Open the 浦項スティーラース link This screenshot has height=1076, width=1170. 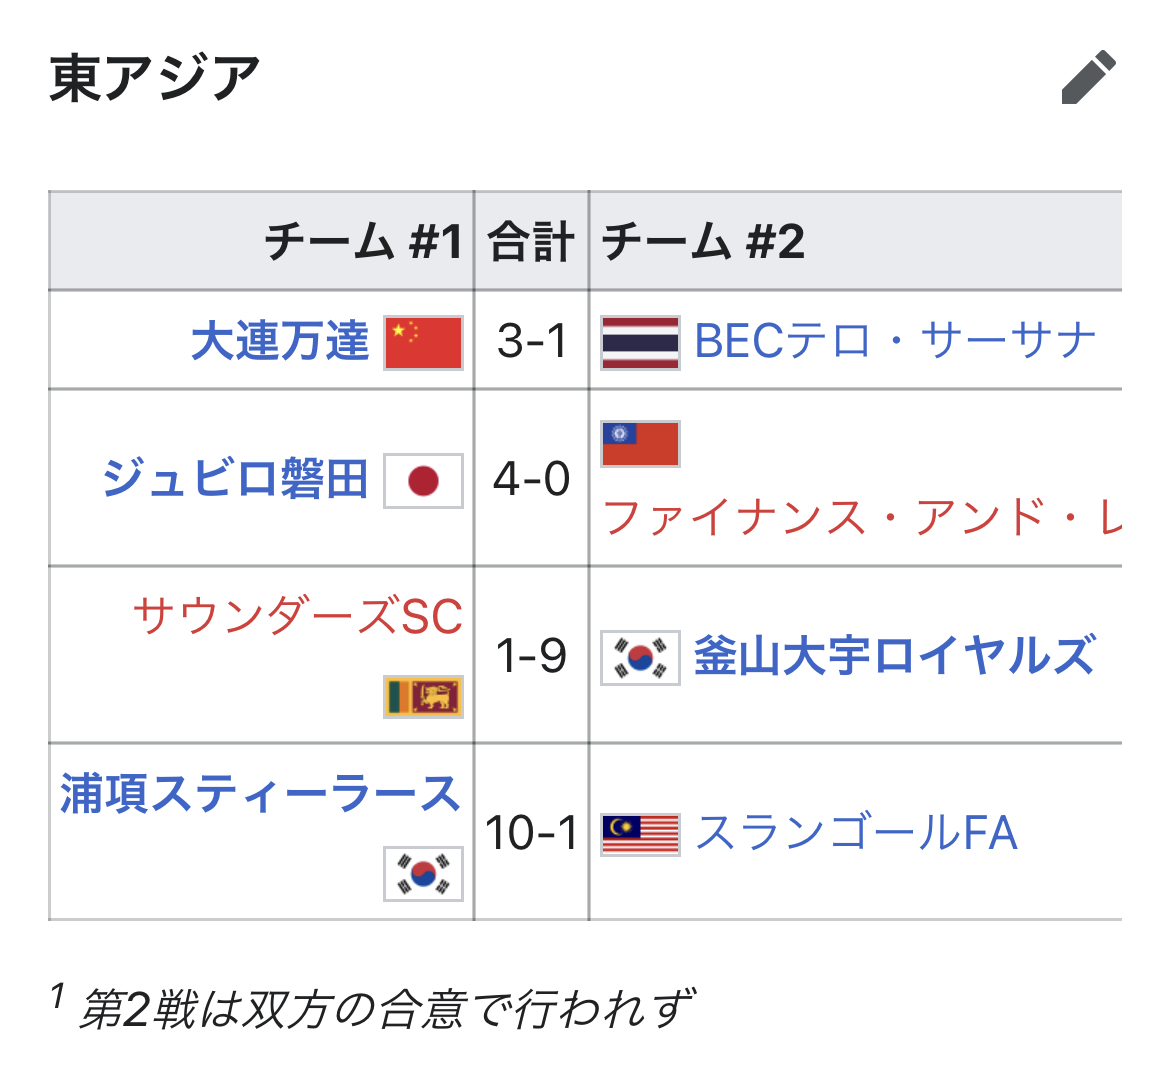[x=260, y=793]
